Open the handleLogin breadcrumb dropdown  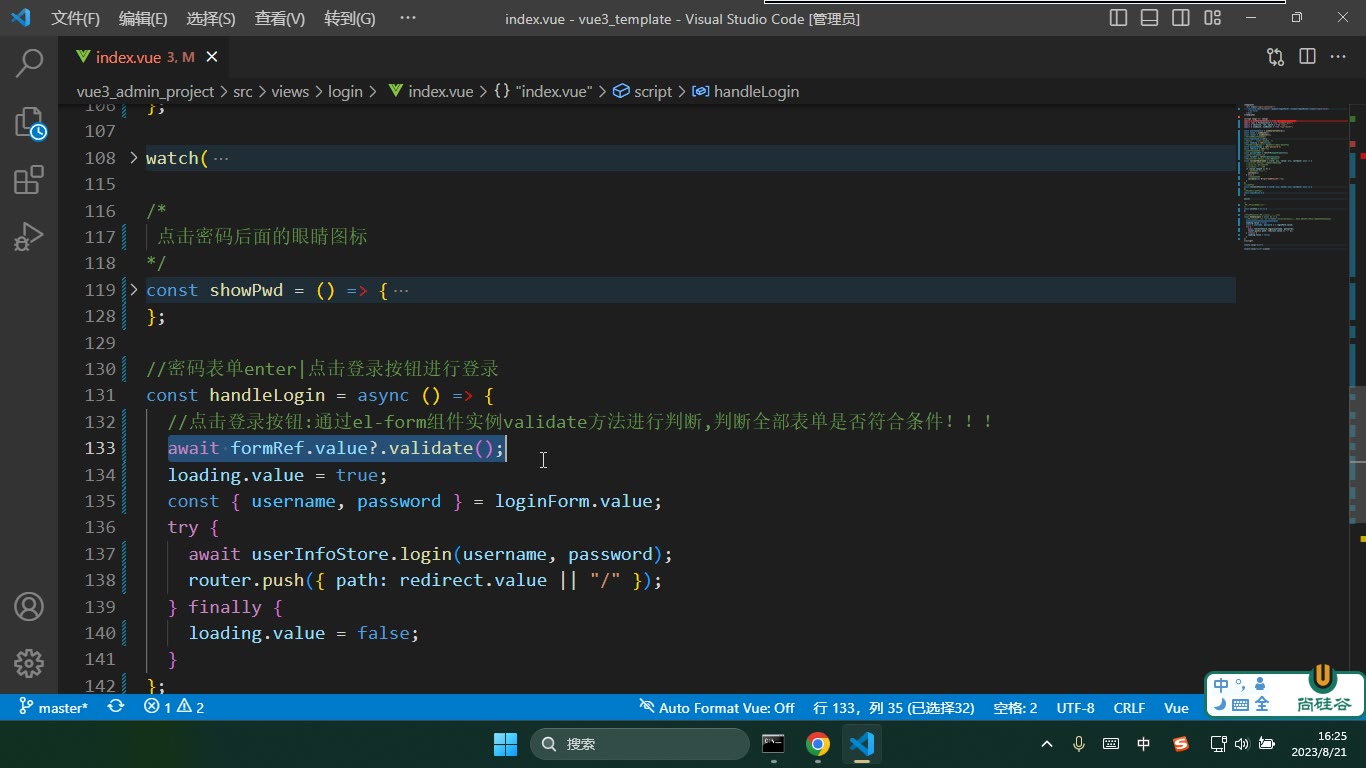pyautogui.click(x=746, y=91)
